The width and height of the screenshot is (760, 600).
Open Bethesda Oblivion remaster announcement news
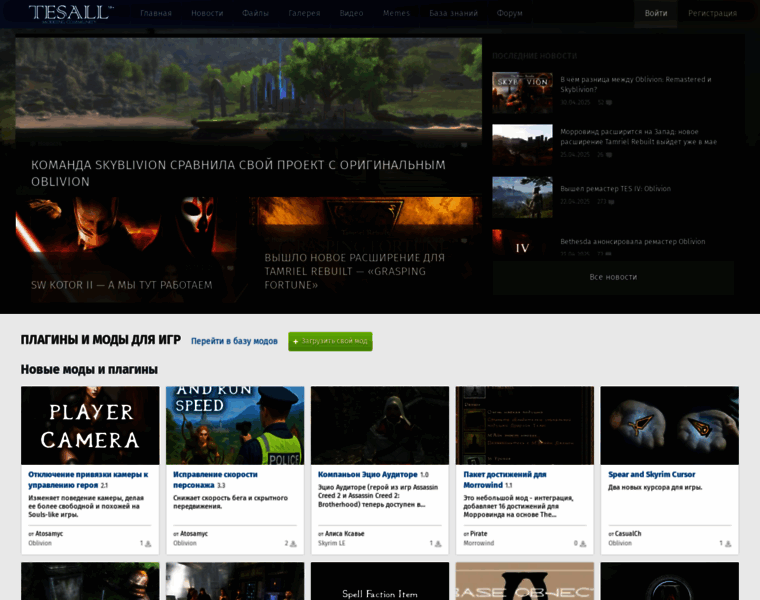coord(633,241)
